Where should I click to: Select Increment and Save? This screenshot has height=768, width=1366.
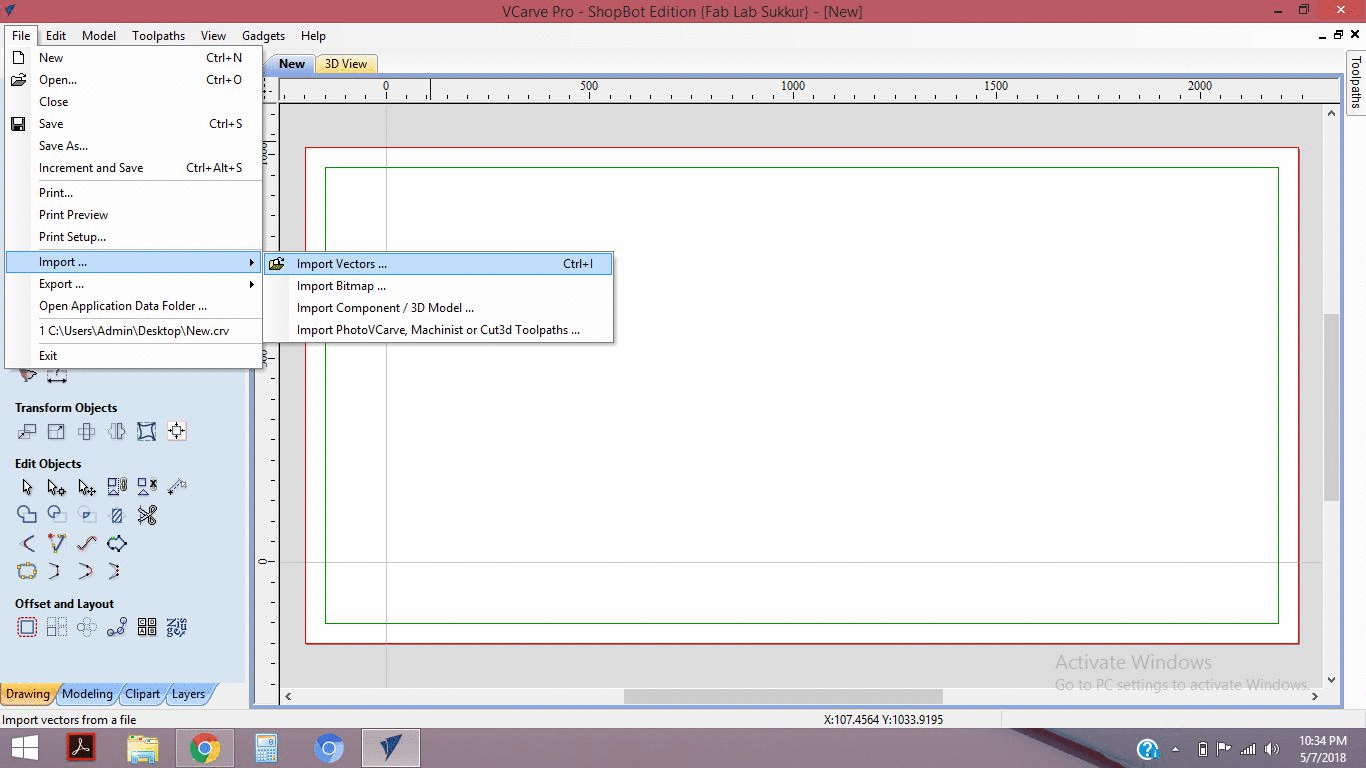(x=134, y=168)
